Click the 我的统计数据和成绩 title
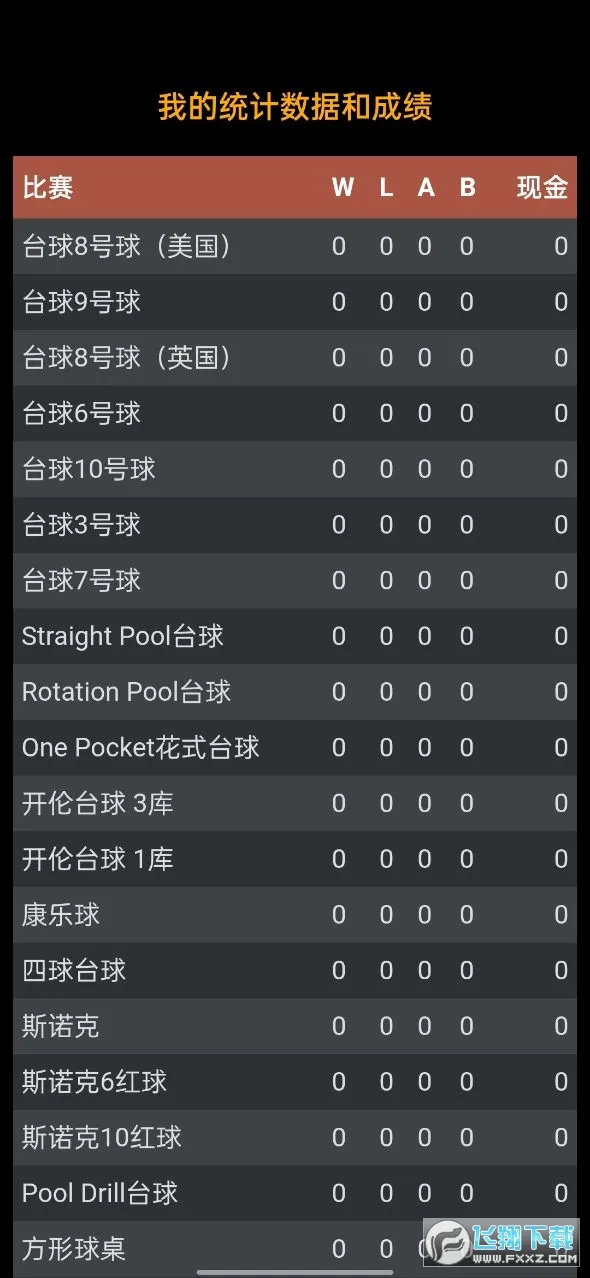 pyautogui.click(x=295, y=103)
